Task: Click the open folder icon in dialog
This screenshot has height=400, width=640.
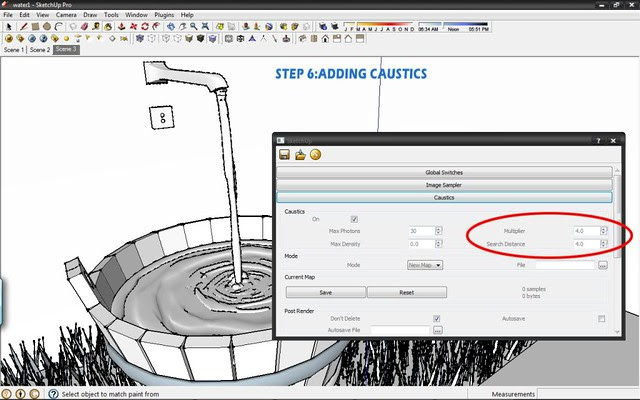Action: tap(300, 155)
